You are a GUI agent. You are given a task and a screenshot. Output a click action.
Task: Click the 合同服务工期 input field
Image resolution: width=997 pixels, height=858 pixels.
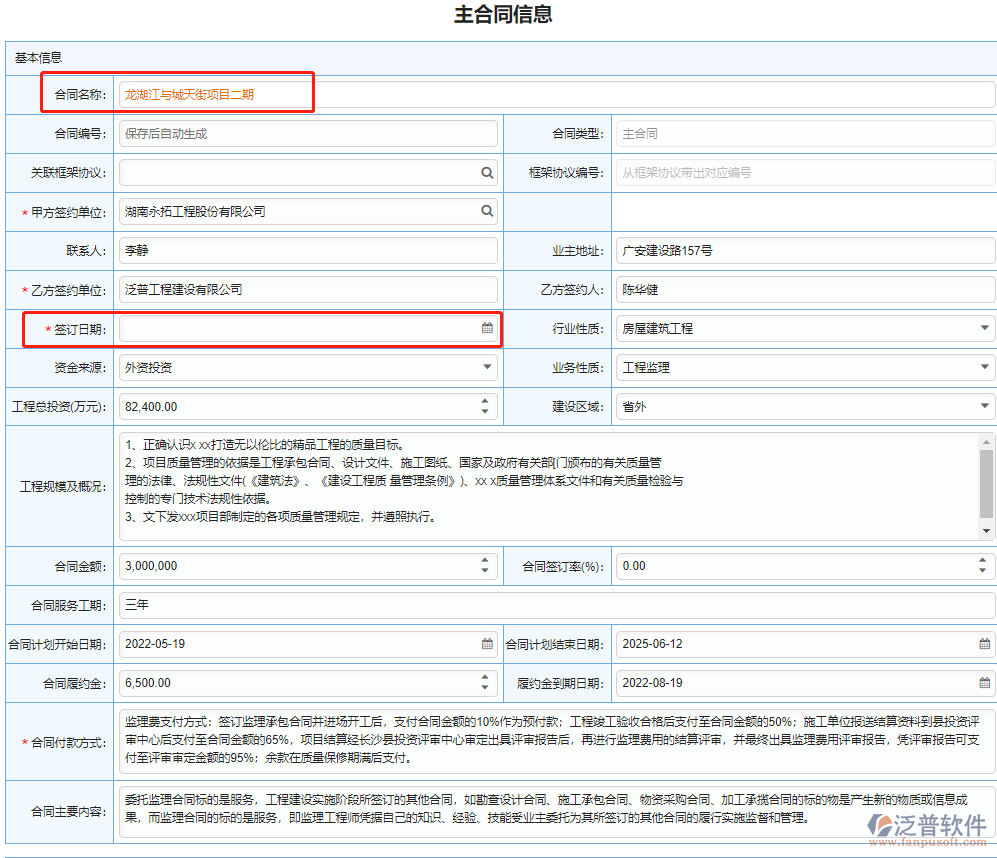point(555,605)
